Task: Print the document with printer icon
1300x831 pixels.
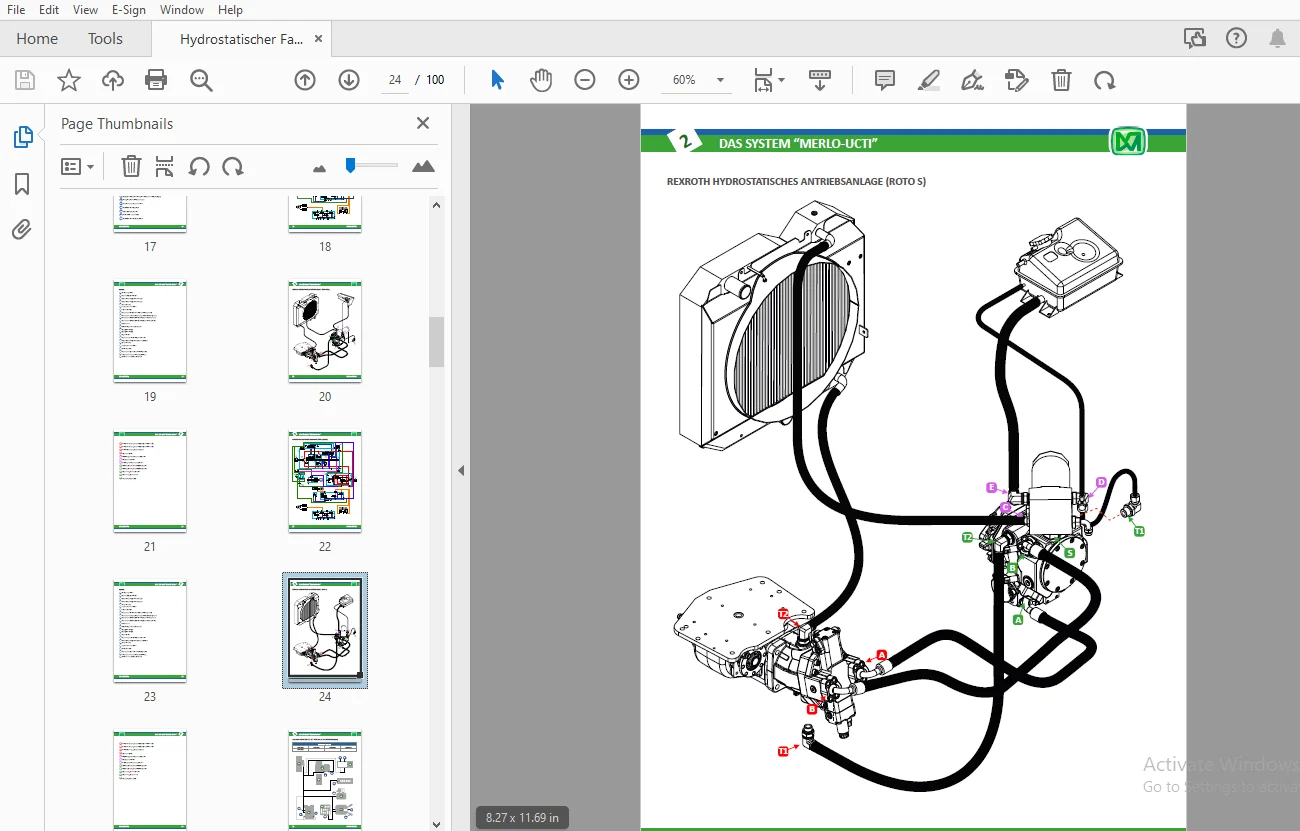Action: click(156, 81)
